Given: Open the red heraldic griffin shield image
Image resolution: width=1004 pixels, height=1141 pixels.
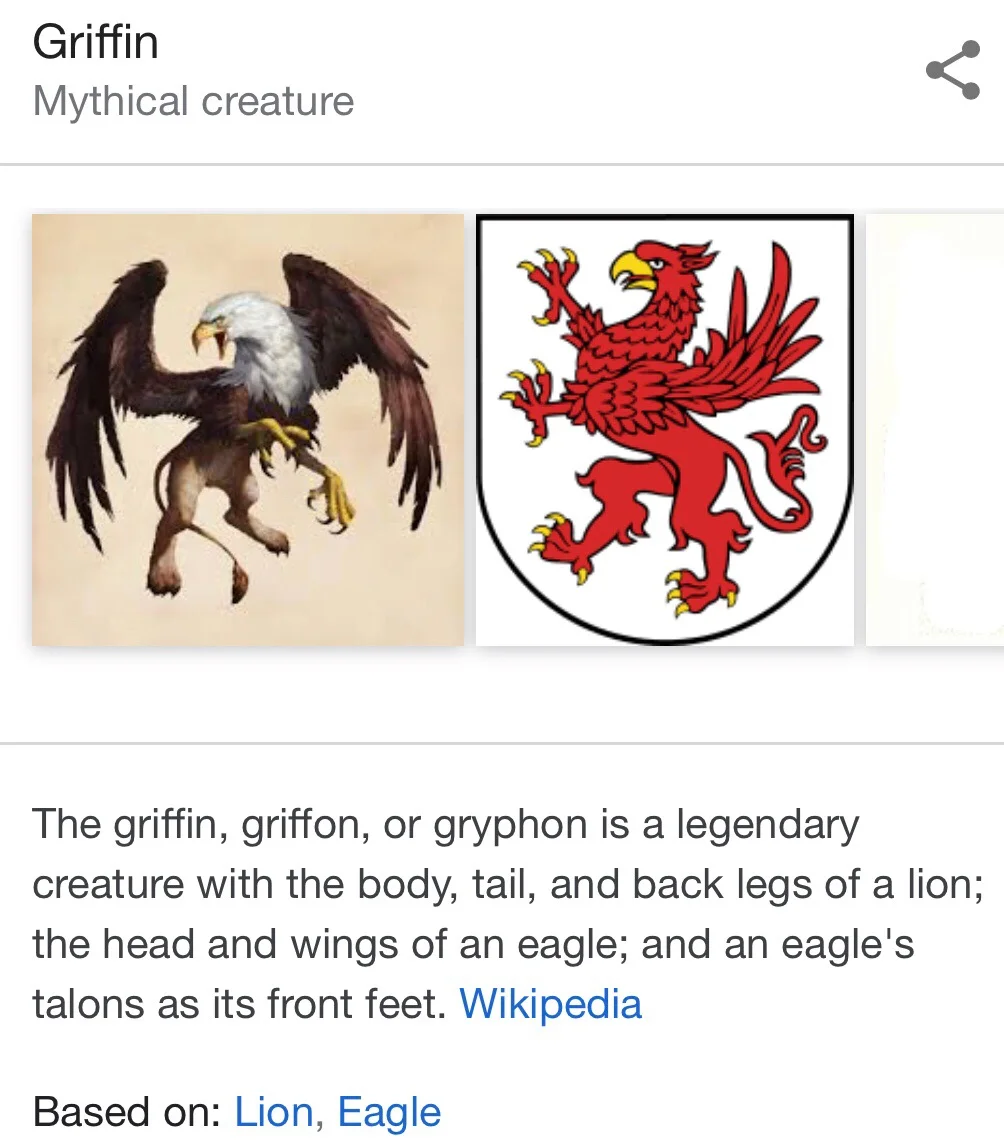Looking at the screenshot, I should click(665, 429).
